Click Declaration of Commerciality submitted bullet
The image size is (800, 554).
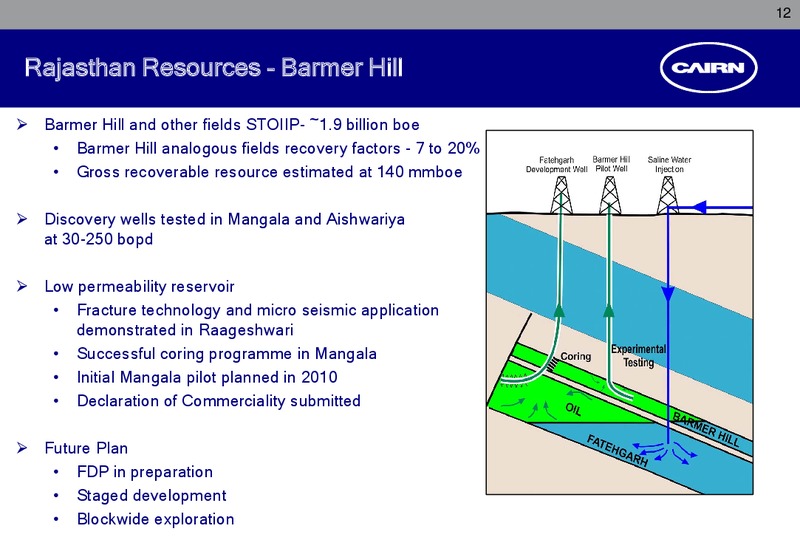[218, 401]
